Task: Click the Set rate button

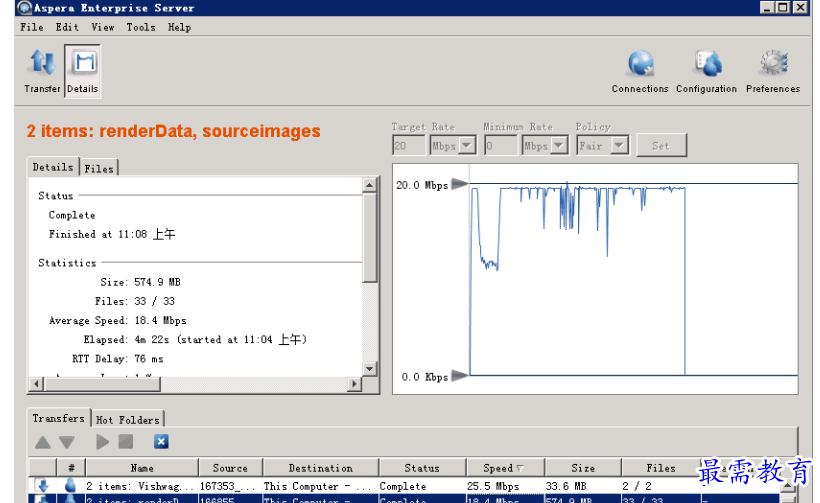Action: (661, 146)
